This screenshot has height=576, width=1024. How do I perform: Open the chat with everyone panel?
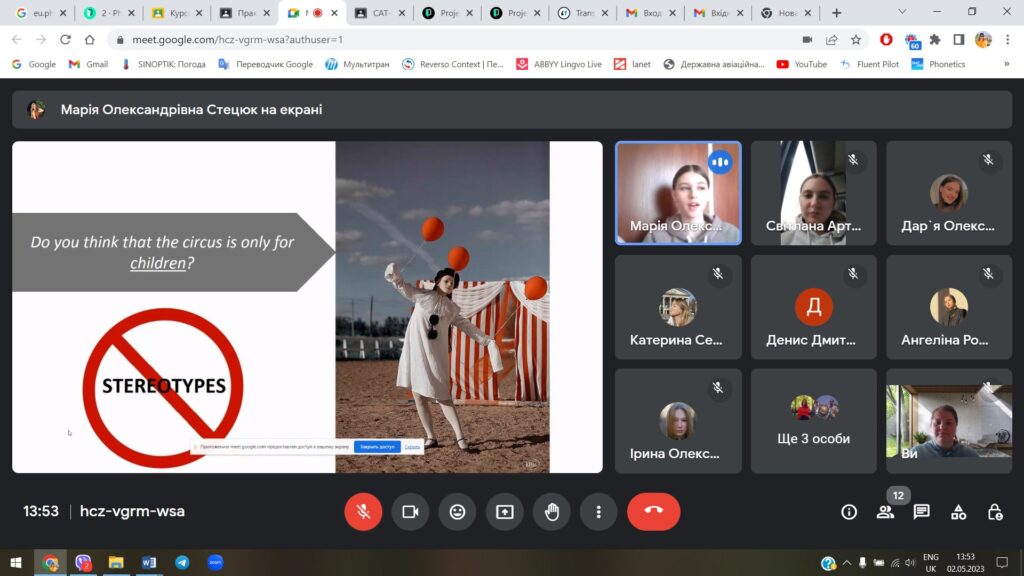[921, 512]
